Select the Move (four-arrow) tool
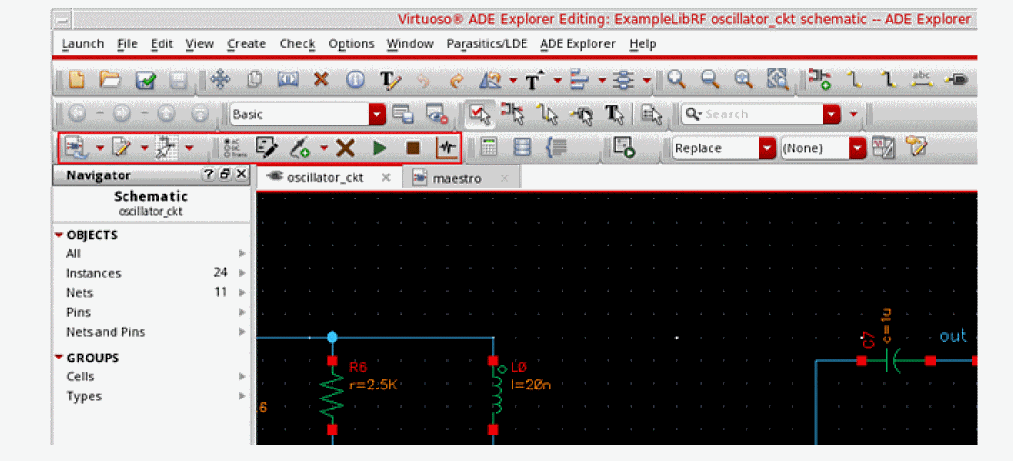Viewport: 1013px width, 461px height. coord(221,79)
